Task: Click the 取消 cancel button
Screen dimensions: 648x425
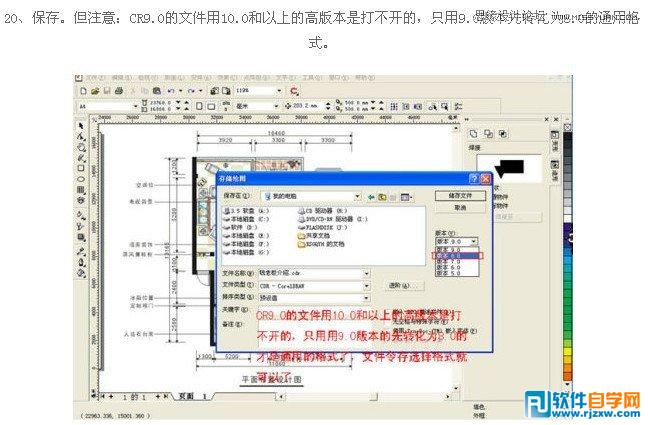Action: (x=460, y=208)
